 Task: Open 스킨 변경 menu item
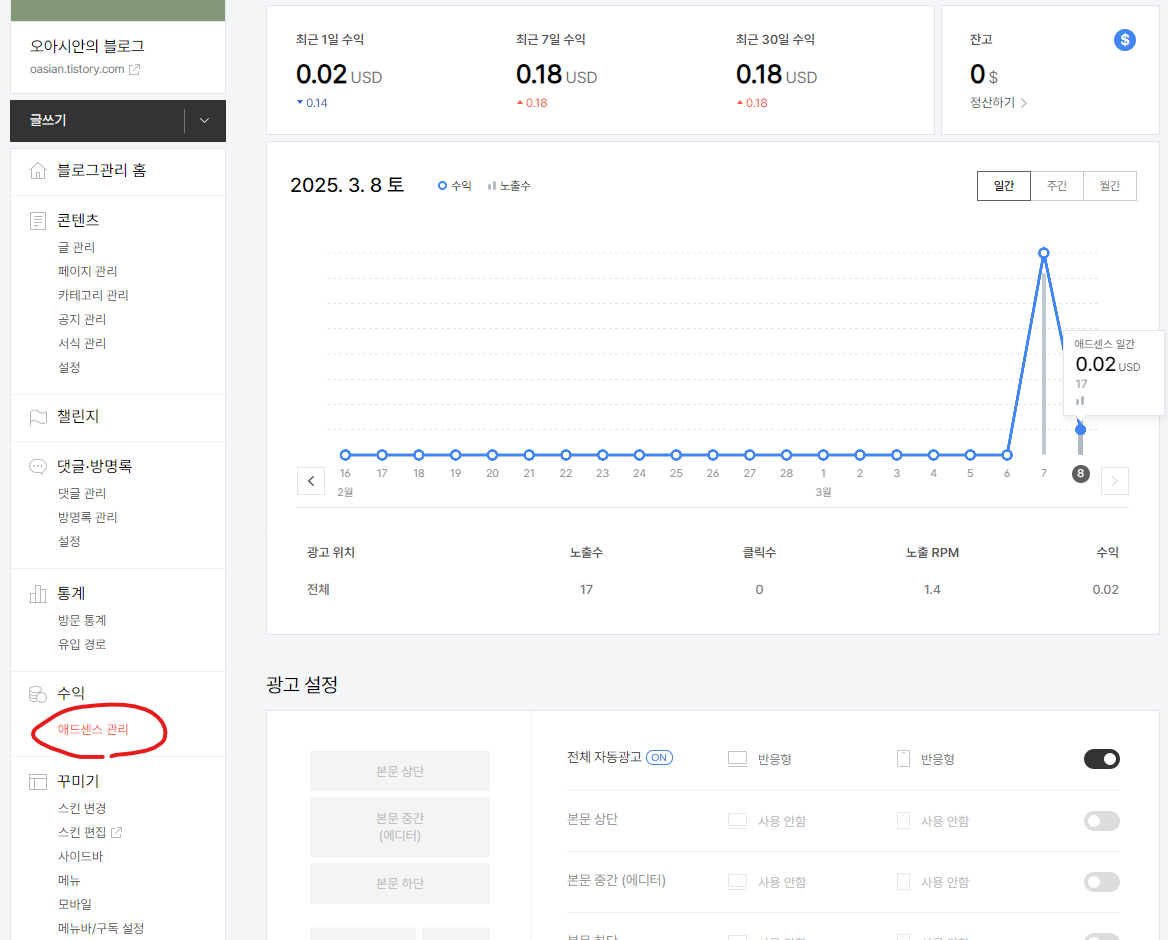point(82,808)
